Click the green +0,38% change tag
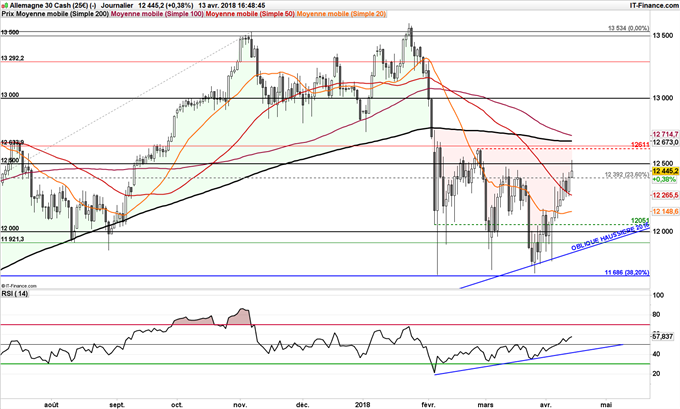The image size is (680, 409). point(664,179)
